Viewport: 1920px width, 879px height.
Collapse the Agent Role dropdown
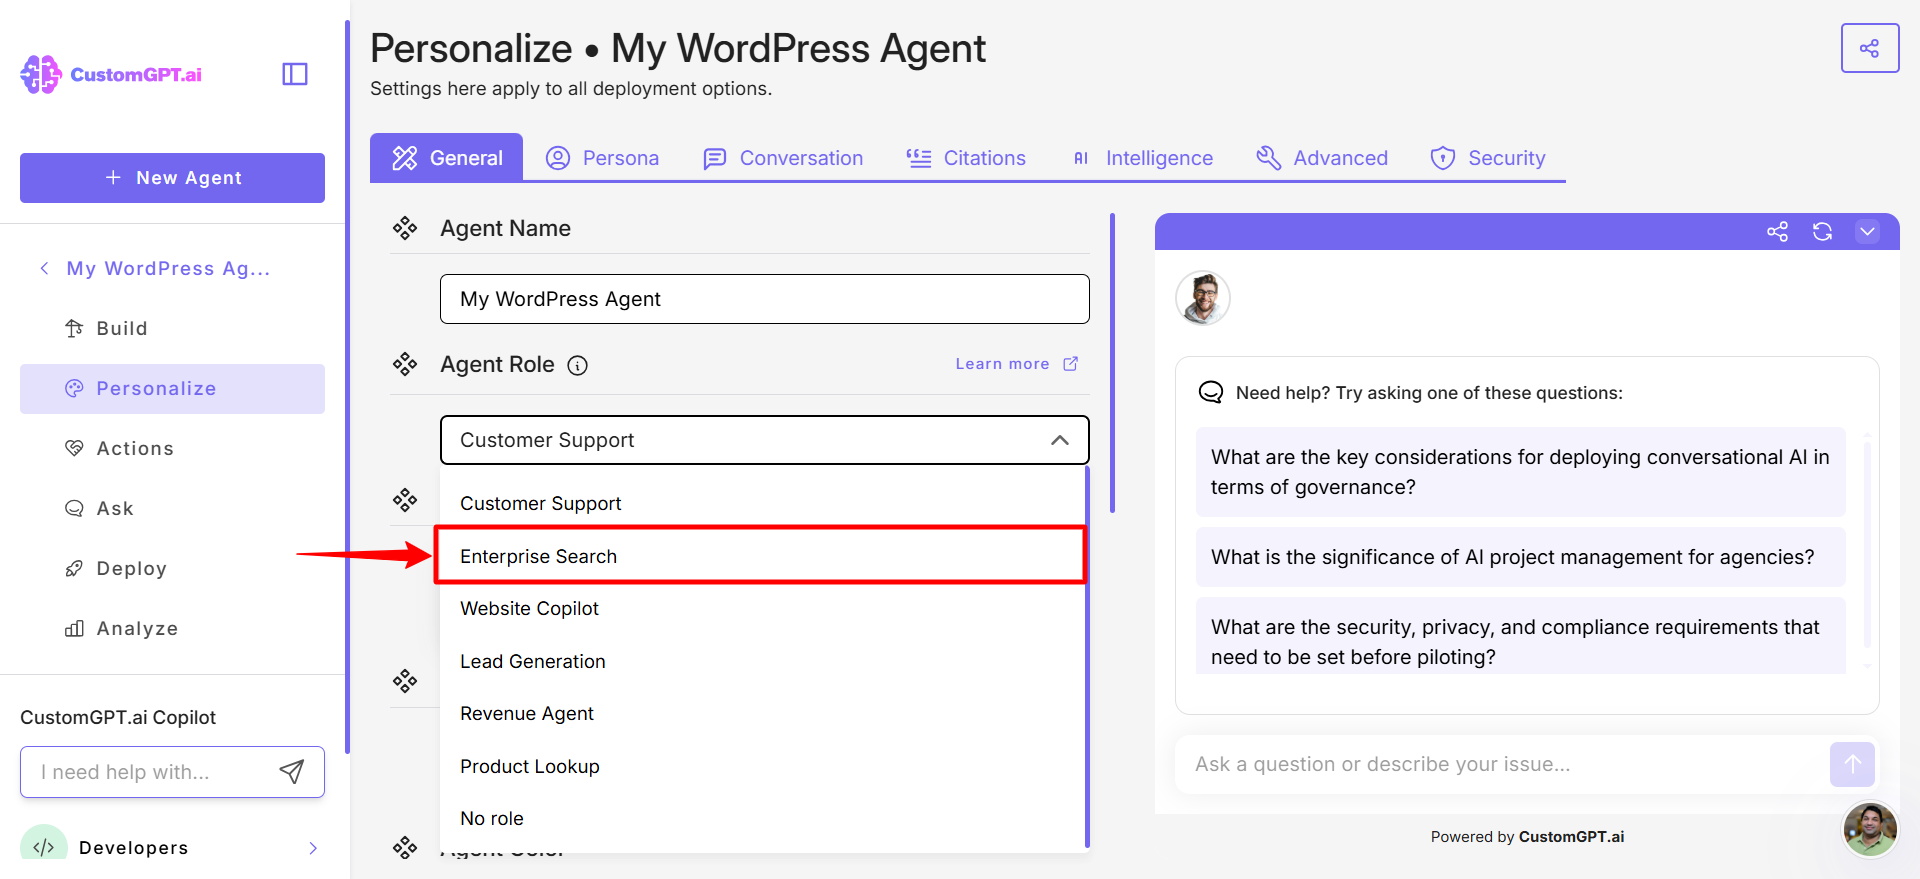click(x=1060, y=440)
